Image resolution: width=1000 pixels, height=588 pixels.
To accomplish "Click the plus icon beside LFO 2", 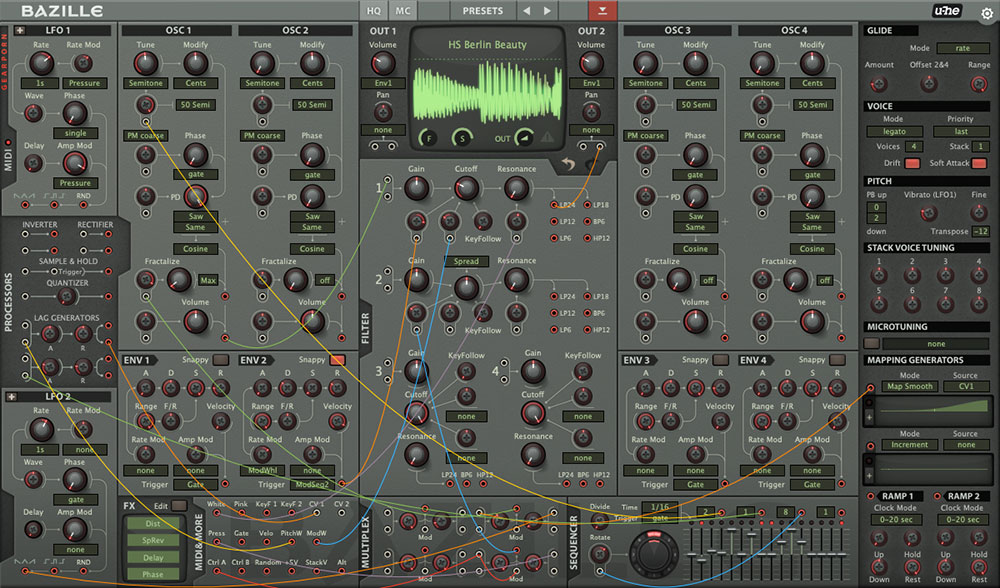I will click(x=12, y=396).
